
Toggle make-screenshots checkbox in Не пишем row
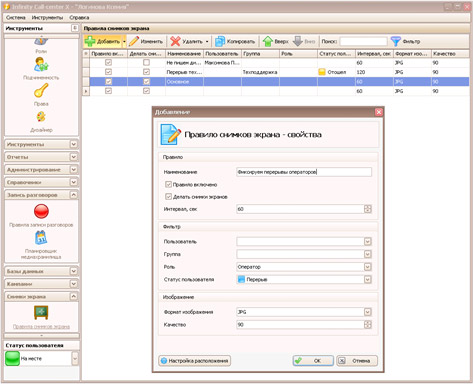(x=146, y=62)
